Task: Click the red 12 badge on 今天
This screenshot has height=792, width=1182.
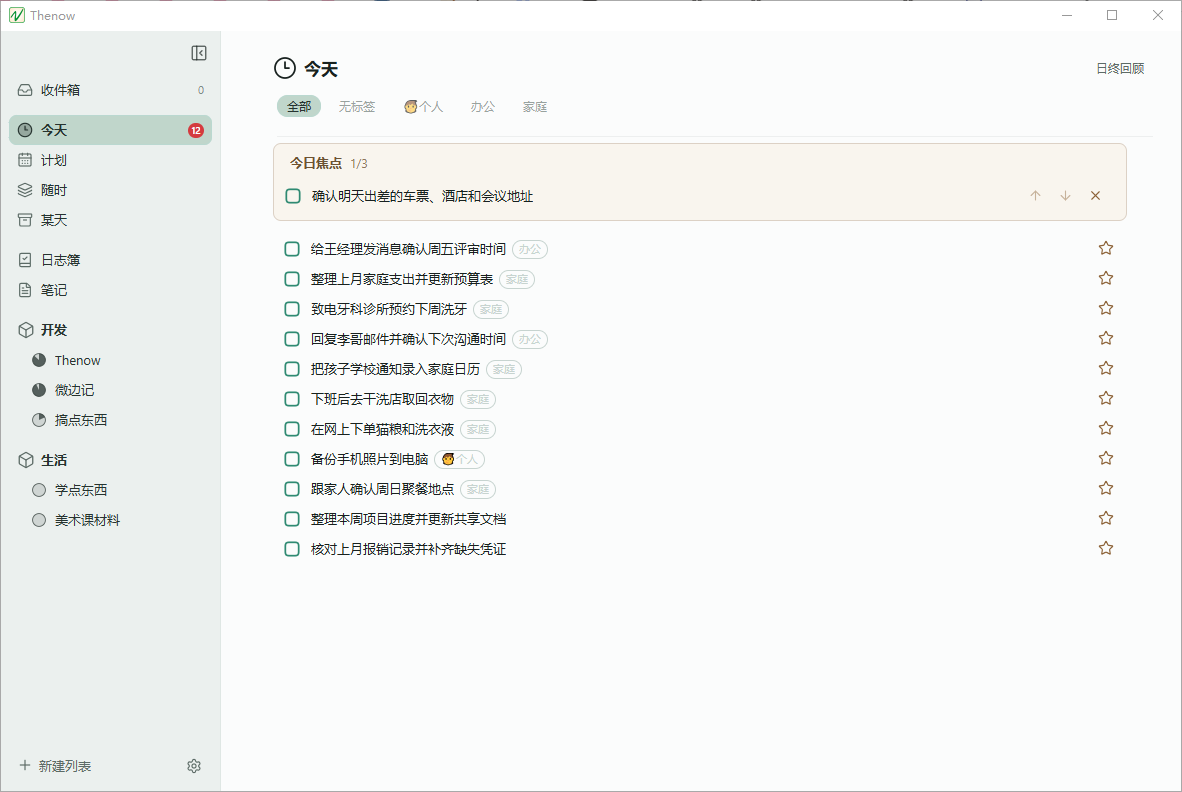Action: [x=196, y=130]
